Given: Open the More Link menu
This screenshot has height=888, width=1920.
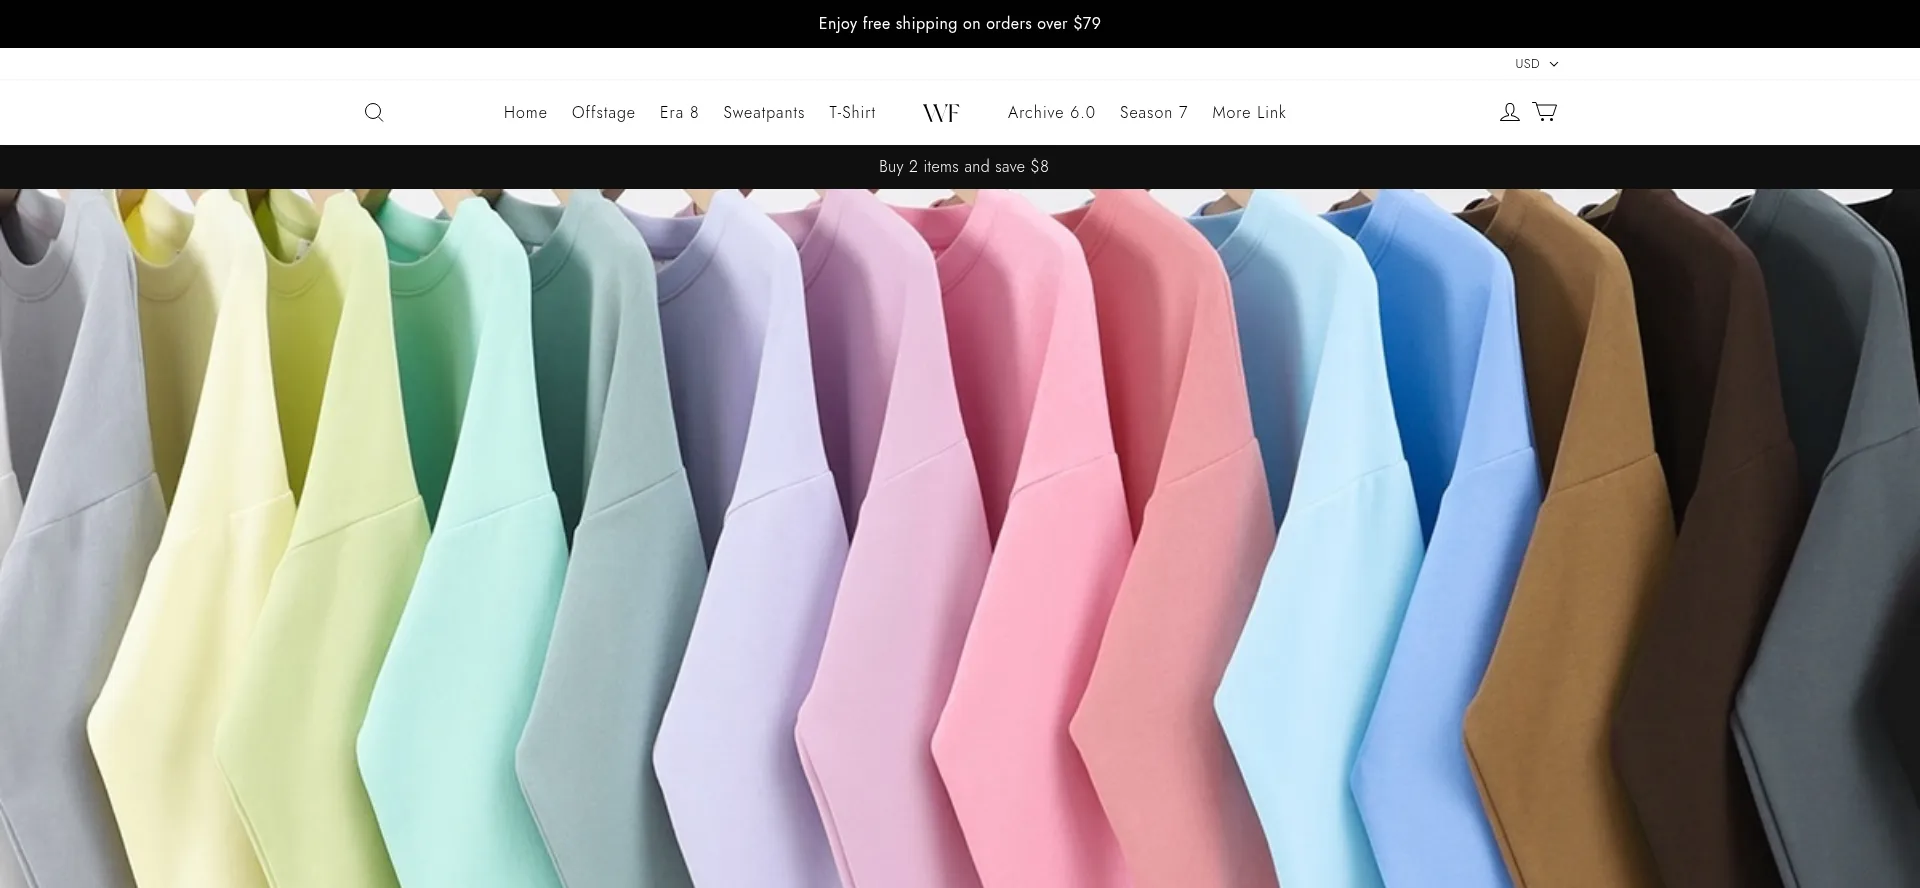Looking at the screenshot, I should click(x=1248, y=113).
